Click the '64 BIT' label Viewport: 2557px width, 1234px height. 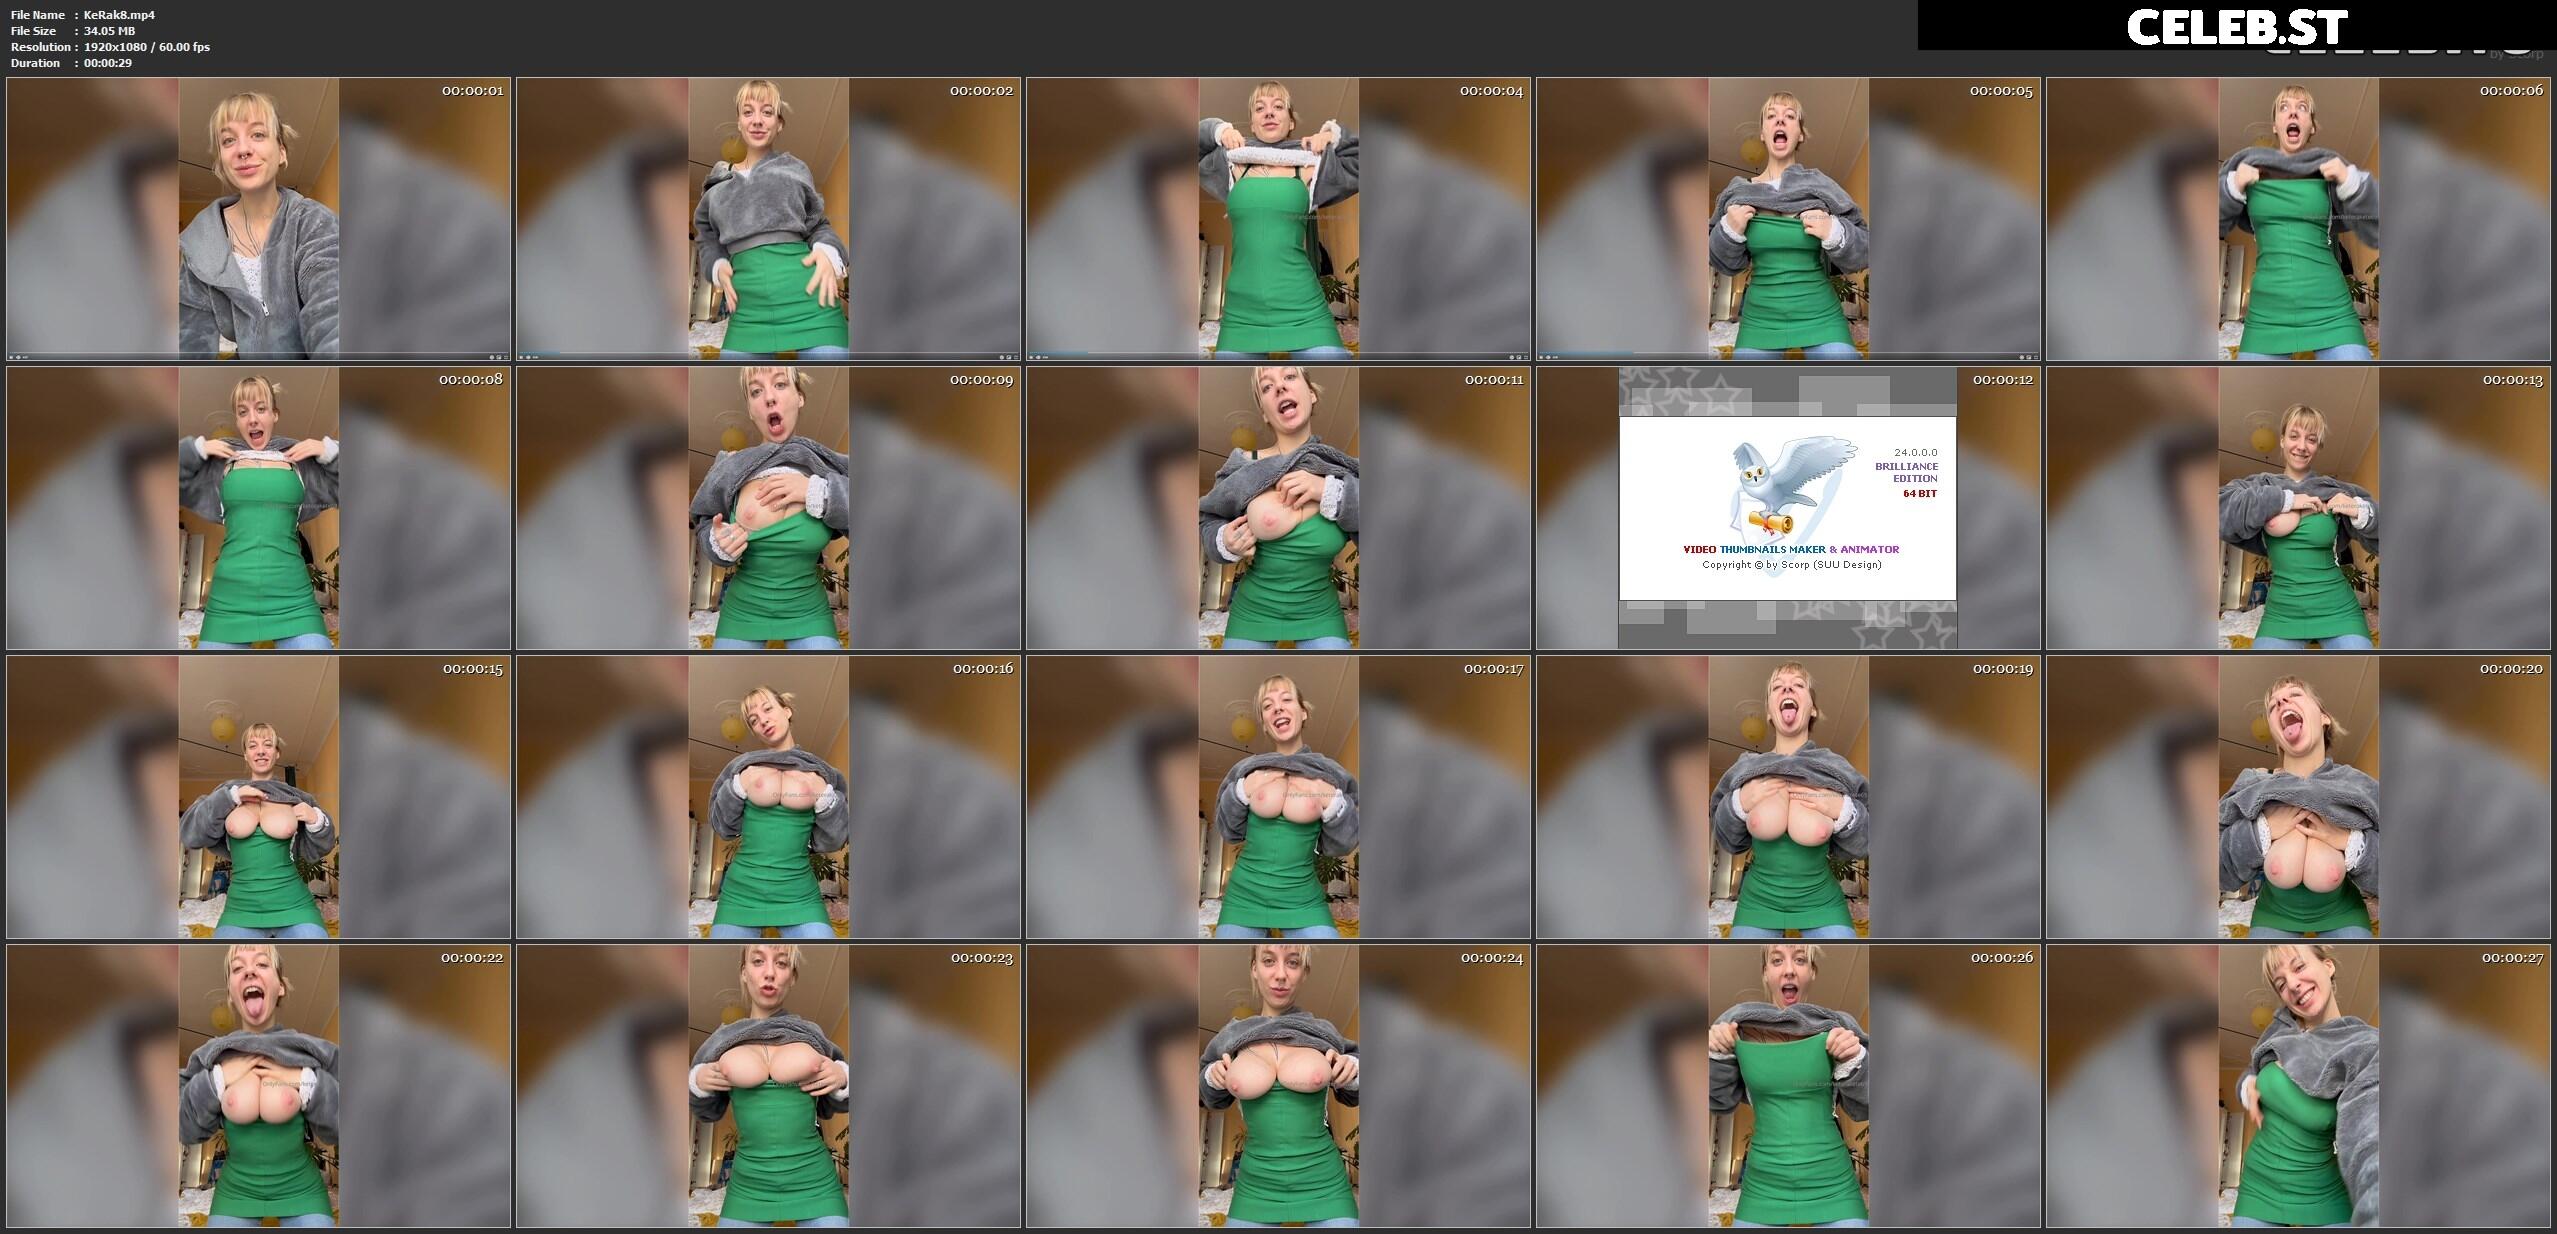(x=1920, y=494)
